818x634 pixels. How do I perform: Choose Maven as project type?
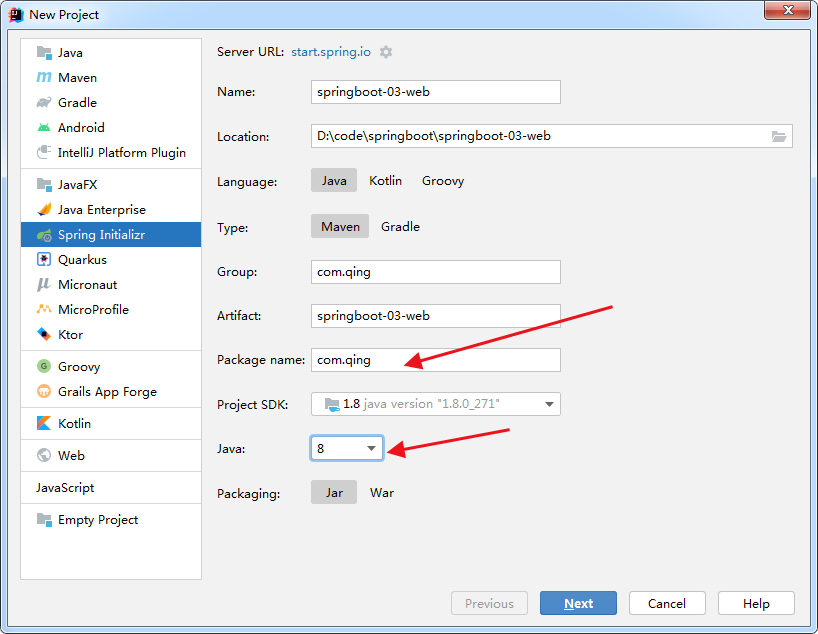(x=340, y=226)
